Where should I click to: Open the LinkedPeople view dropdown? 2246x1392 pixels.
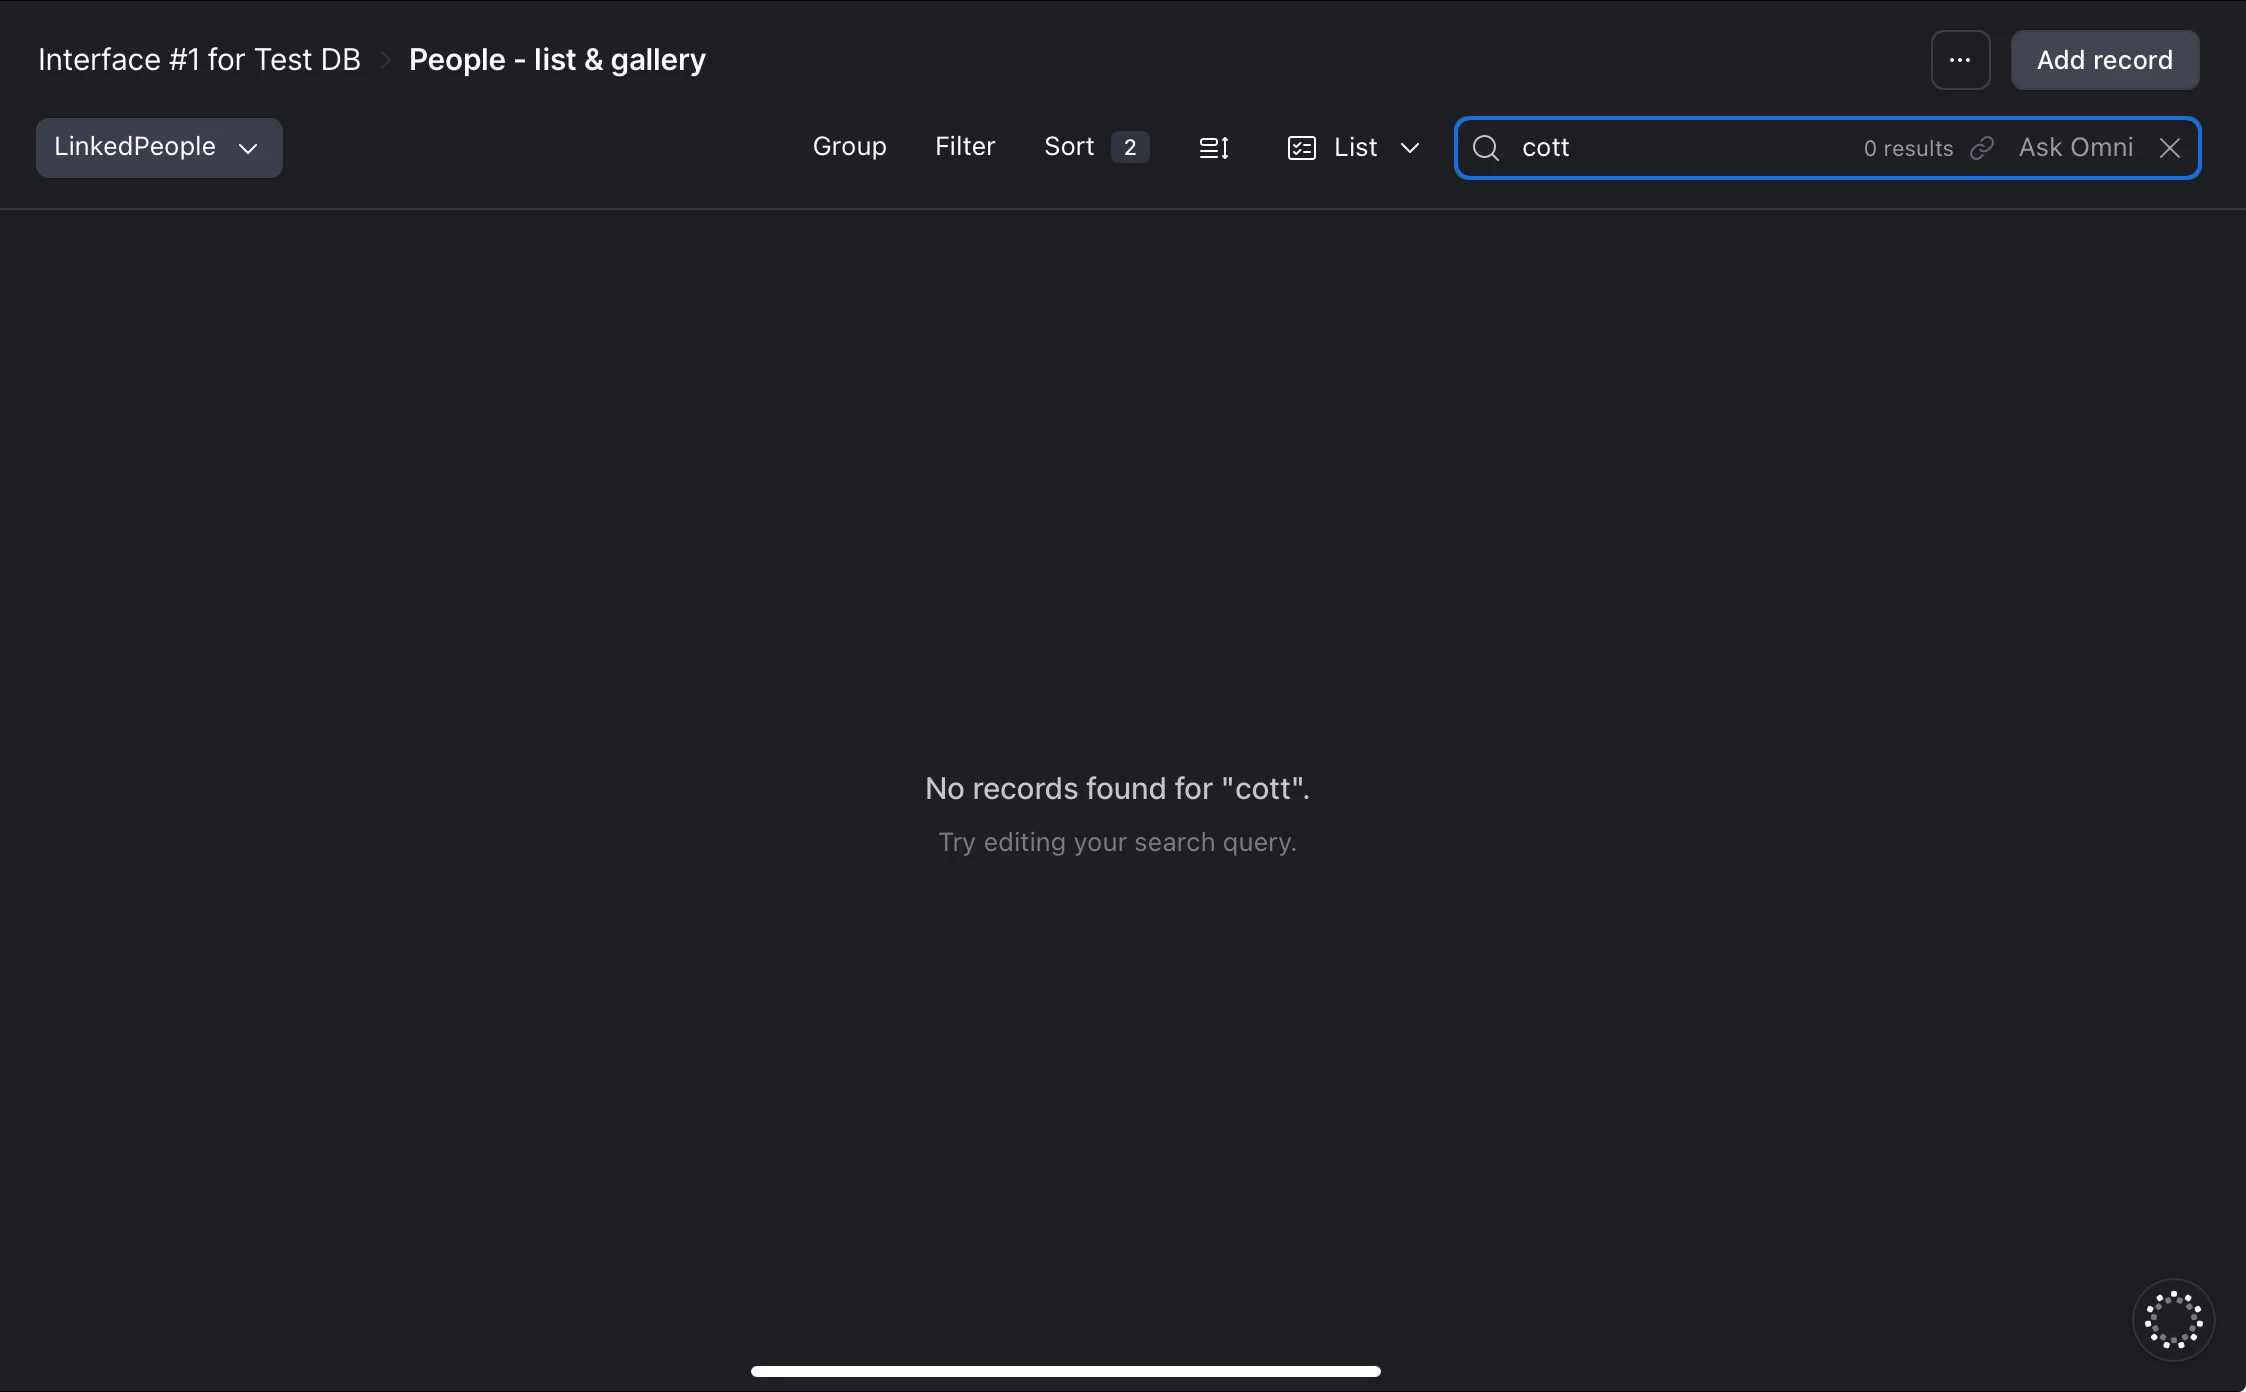[158, 147]
